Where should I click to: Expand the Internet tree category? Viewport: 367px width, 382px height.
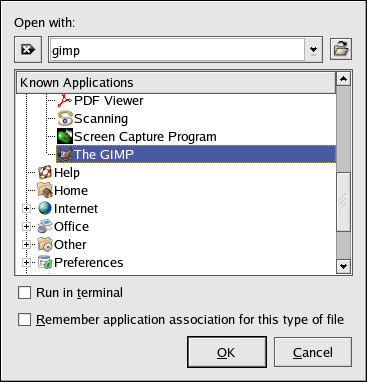tap(26, 209)
